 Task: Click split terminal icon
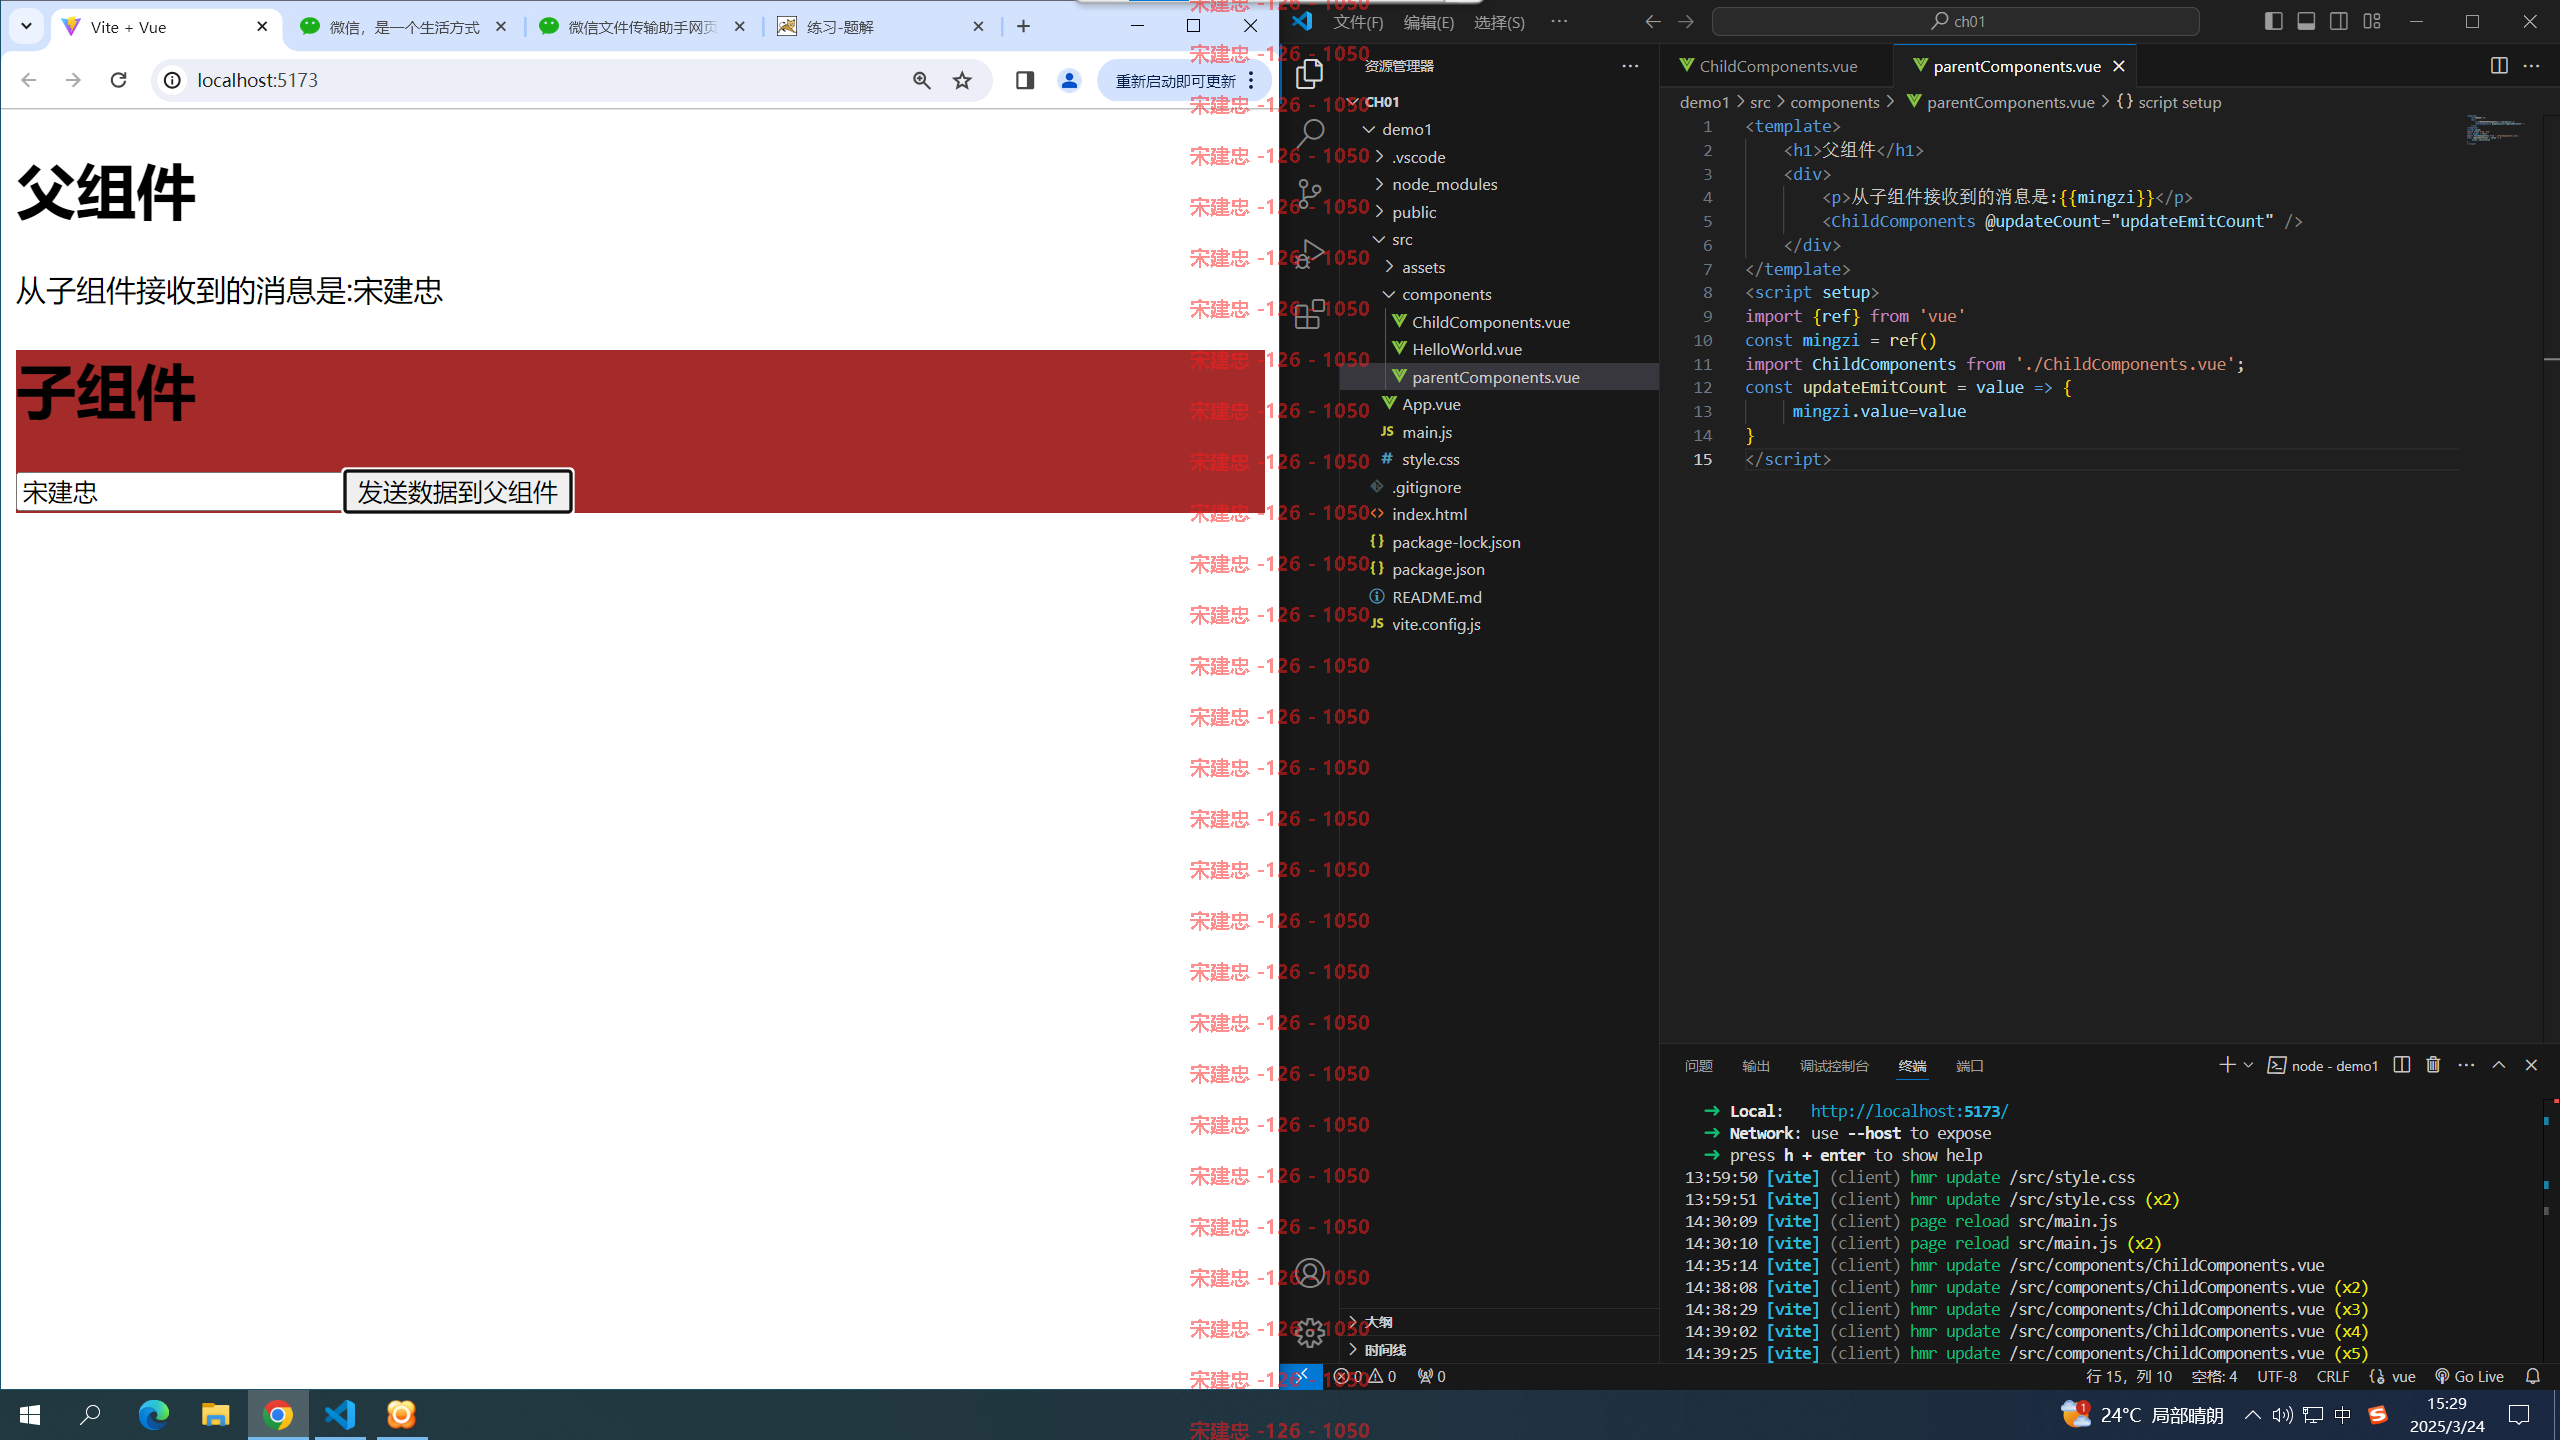pyautogui.click(x=2401, y=1065)
